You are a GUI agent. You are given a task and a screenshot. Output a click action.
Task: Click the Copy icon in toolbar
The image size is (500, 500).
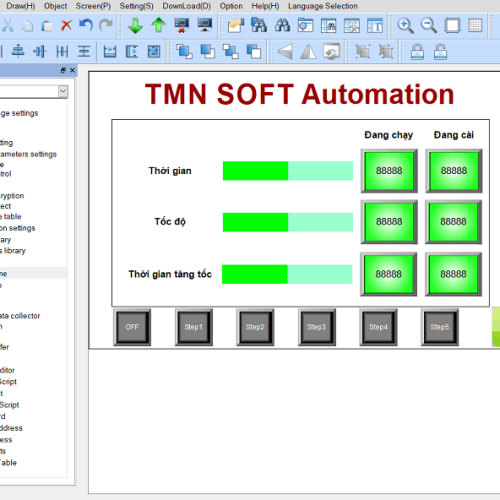[27, 26]
